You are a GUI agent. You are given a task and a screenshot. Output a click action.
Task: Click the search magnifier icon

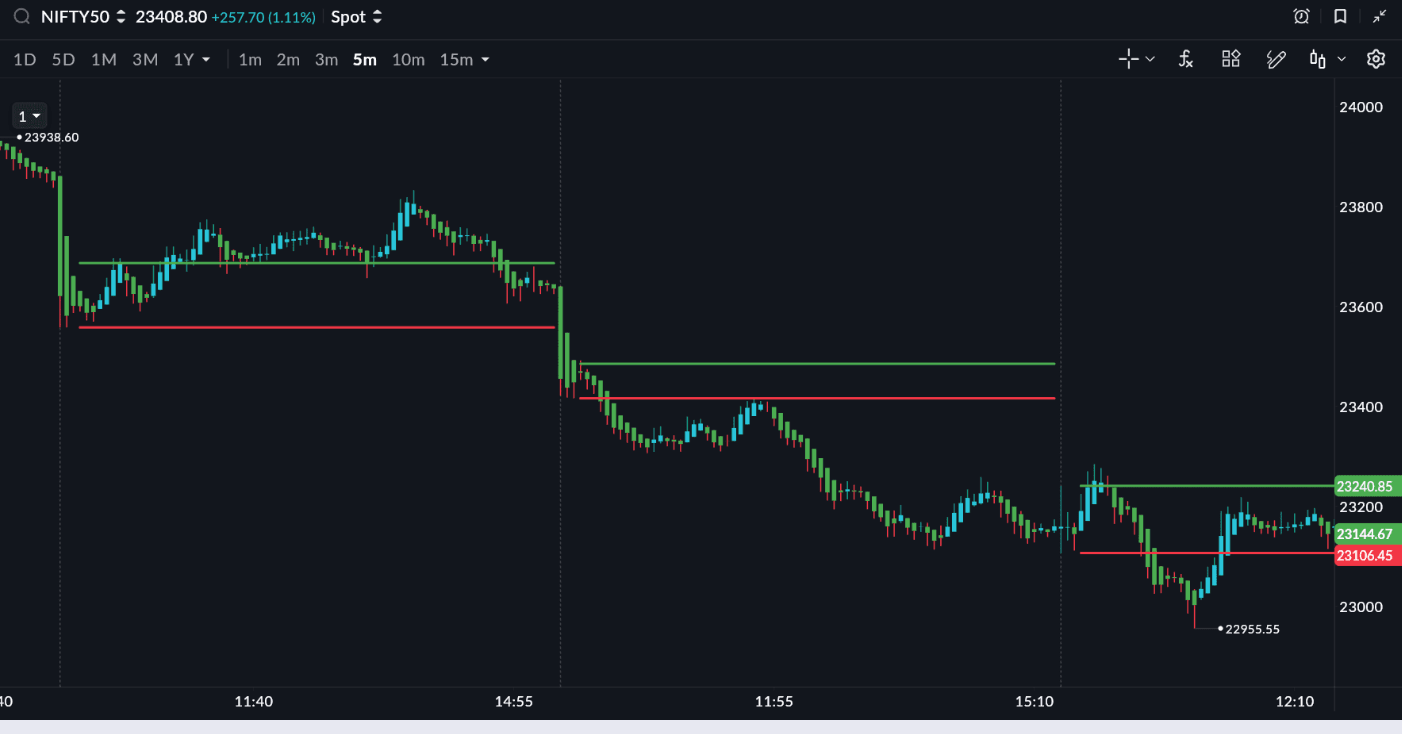(21, 17)
